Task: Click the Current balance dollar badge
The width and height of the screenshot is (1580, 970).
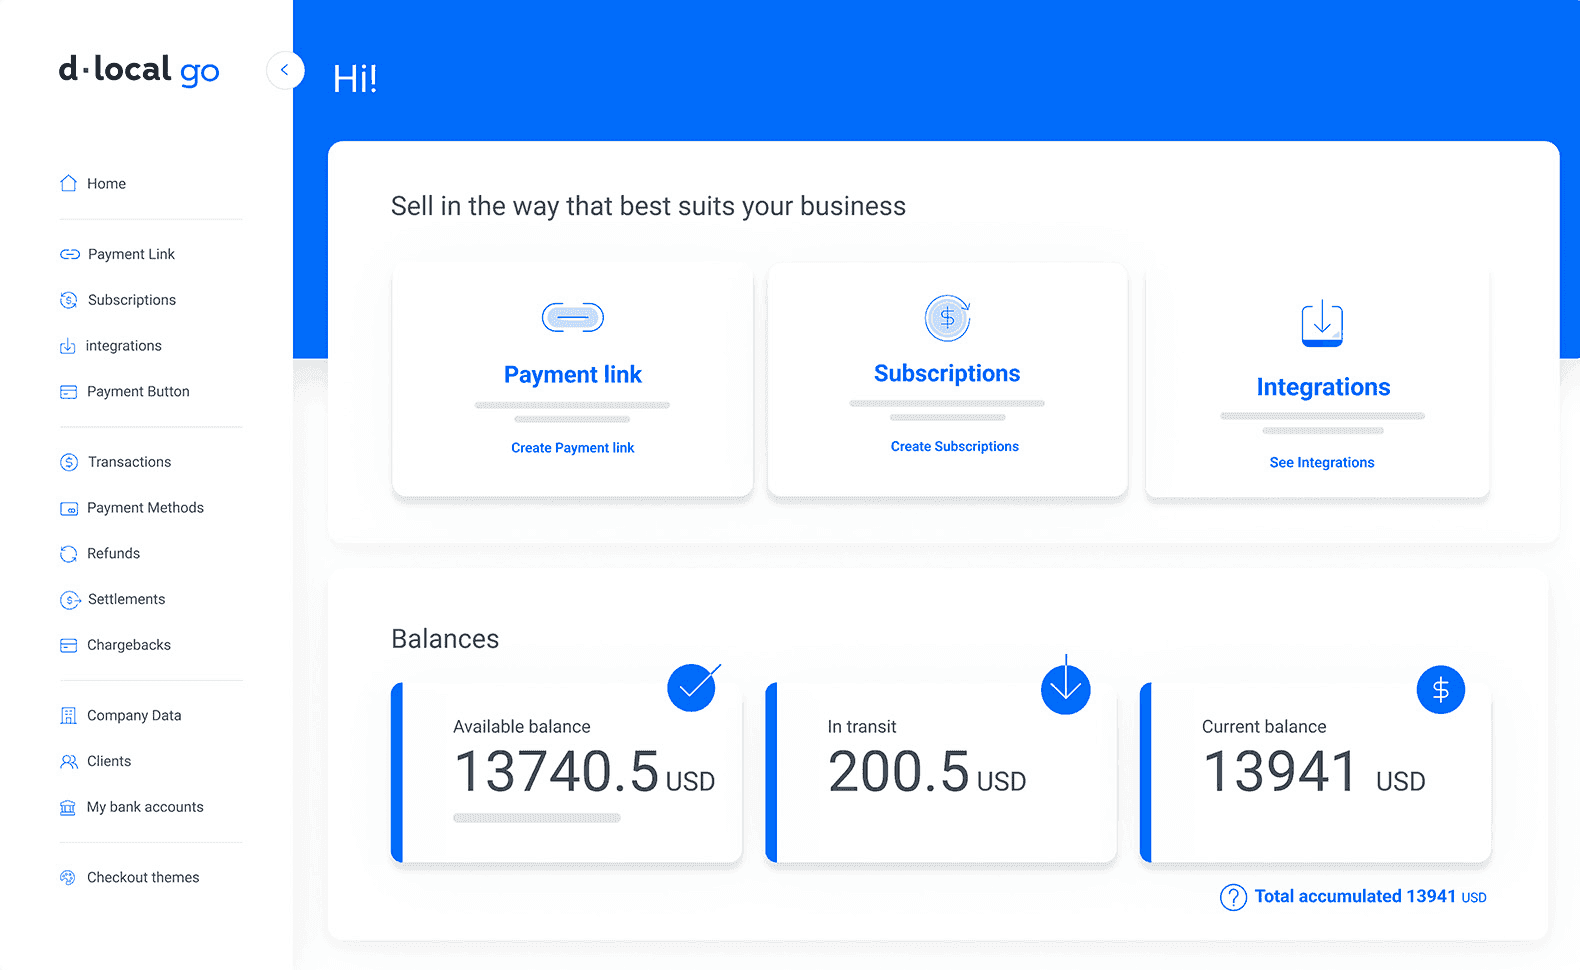Action: 1440,689
